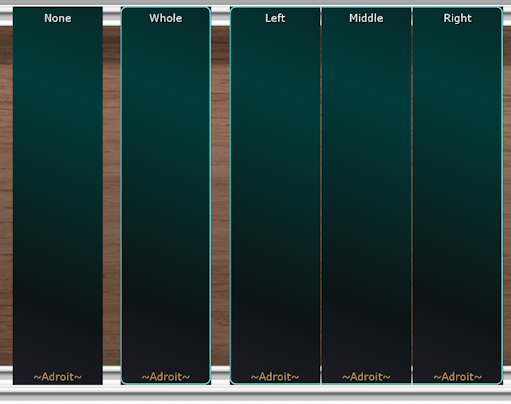This screenshot has width=511, height=404.
Task: Select the Middle segment label
Action: (x=366, y=18)
